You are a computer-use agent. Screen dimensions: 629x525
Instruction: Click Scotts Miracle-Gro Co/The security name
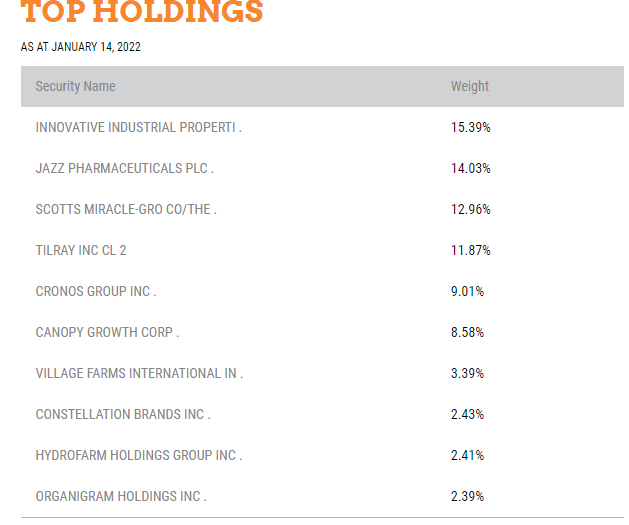point(126,209)
